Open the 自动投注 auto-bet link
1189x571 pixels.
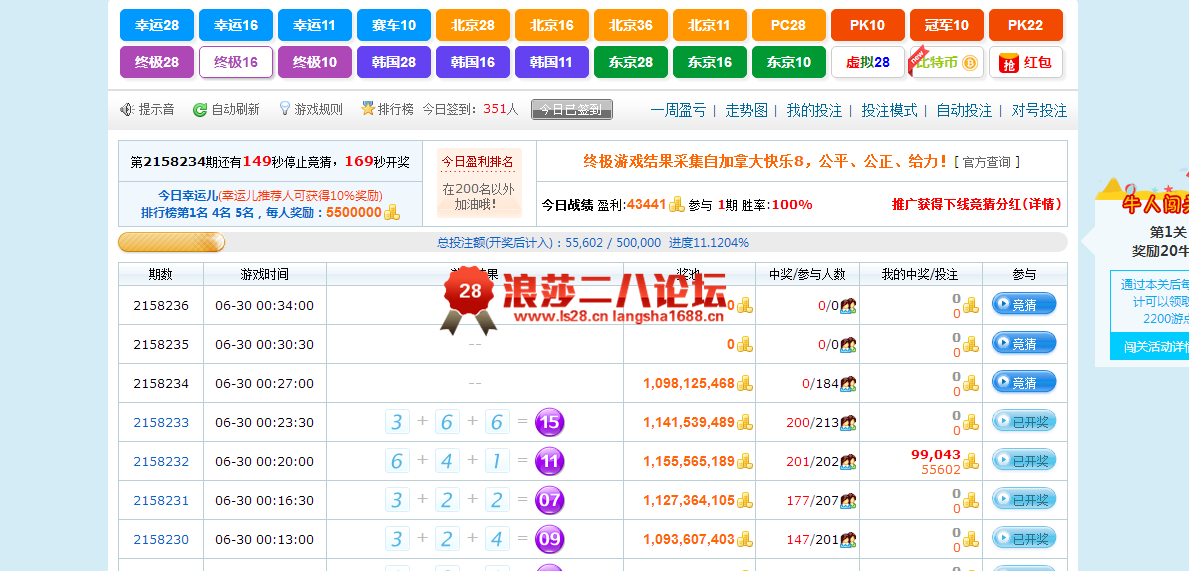point(964,110)
